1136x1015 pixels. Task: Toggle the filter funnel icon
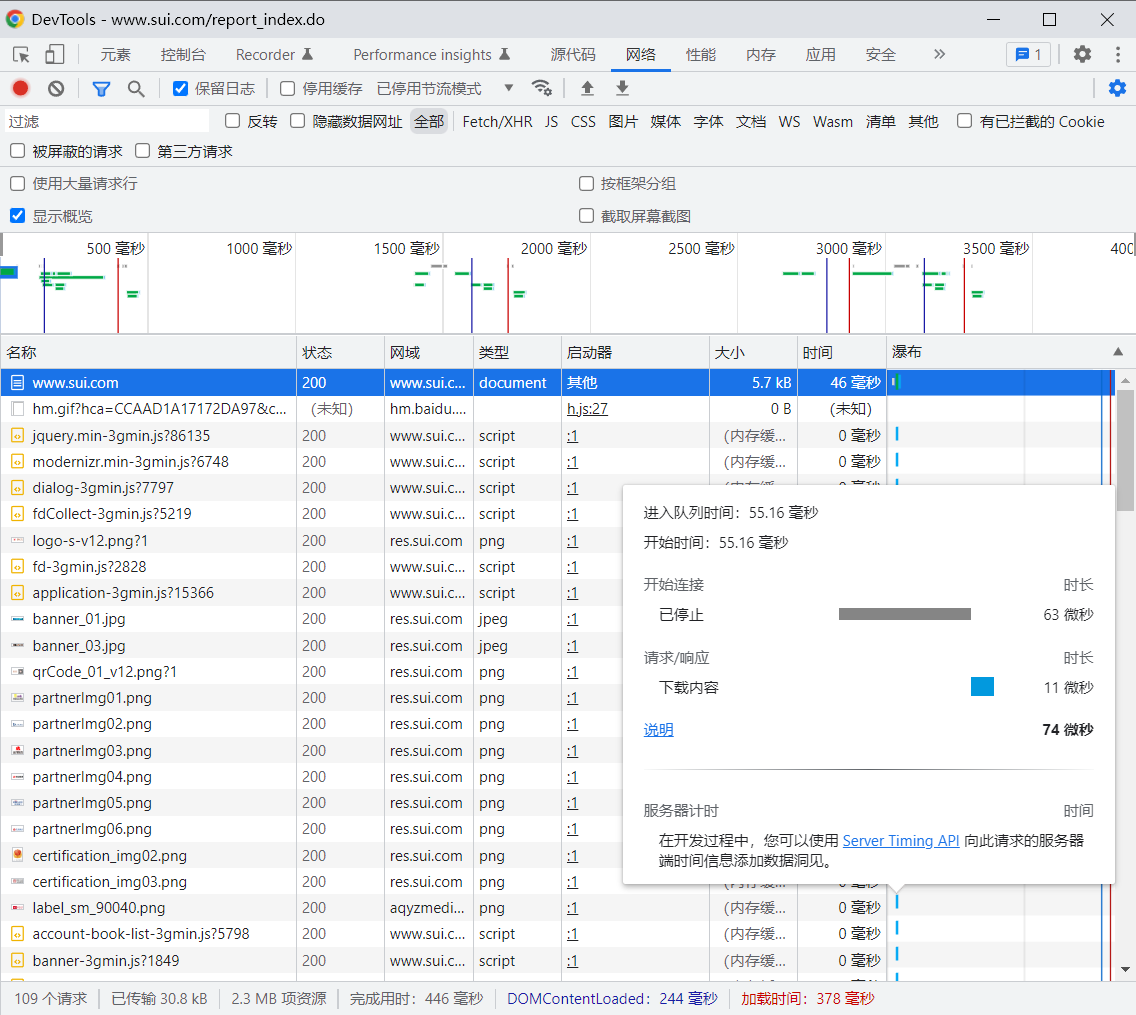[x=101, y=89]
